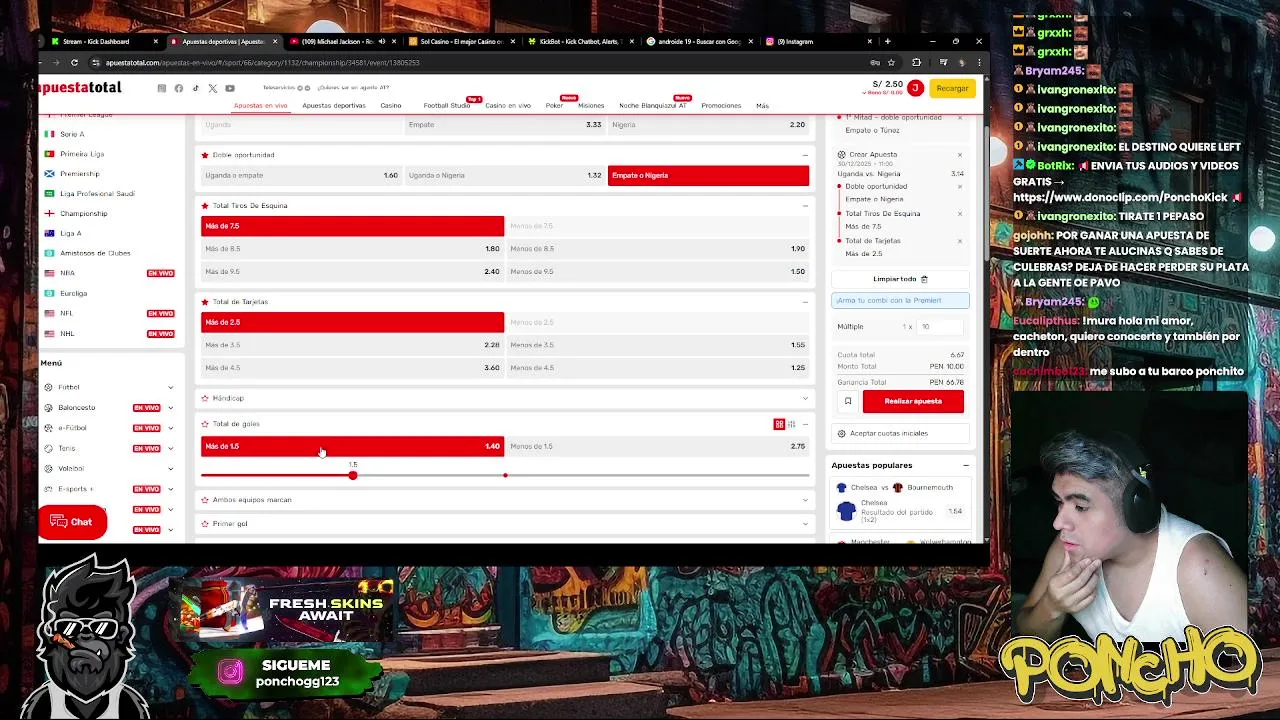
Task: Click the Realizar apuesta button
Action: pyautogui.click(x=913, y=401)
